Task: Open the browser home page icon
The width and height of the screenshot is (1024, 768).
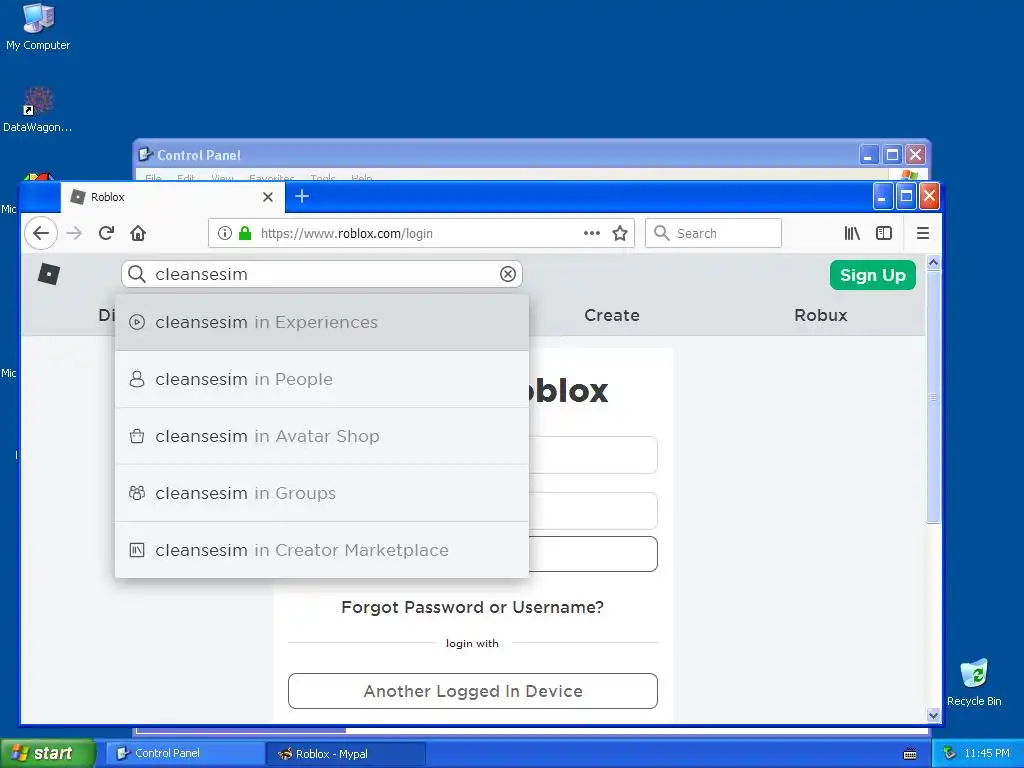Action: tap(138, 233)
